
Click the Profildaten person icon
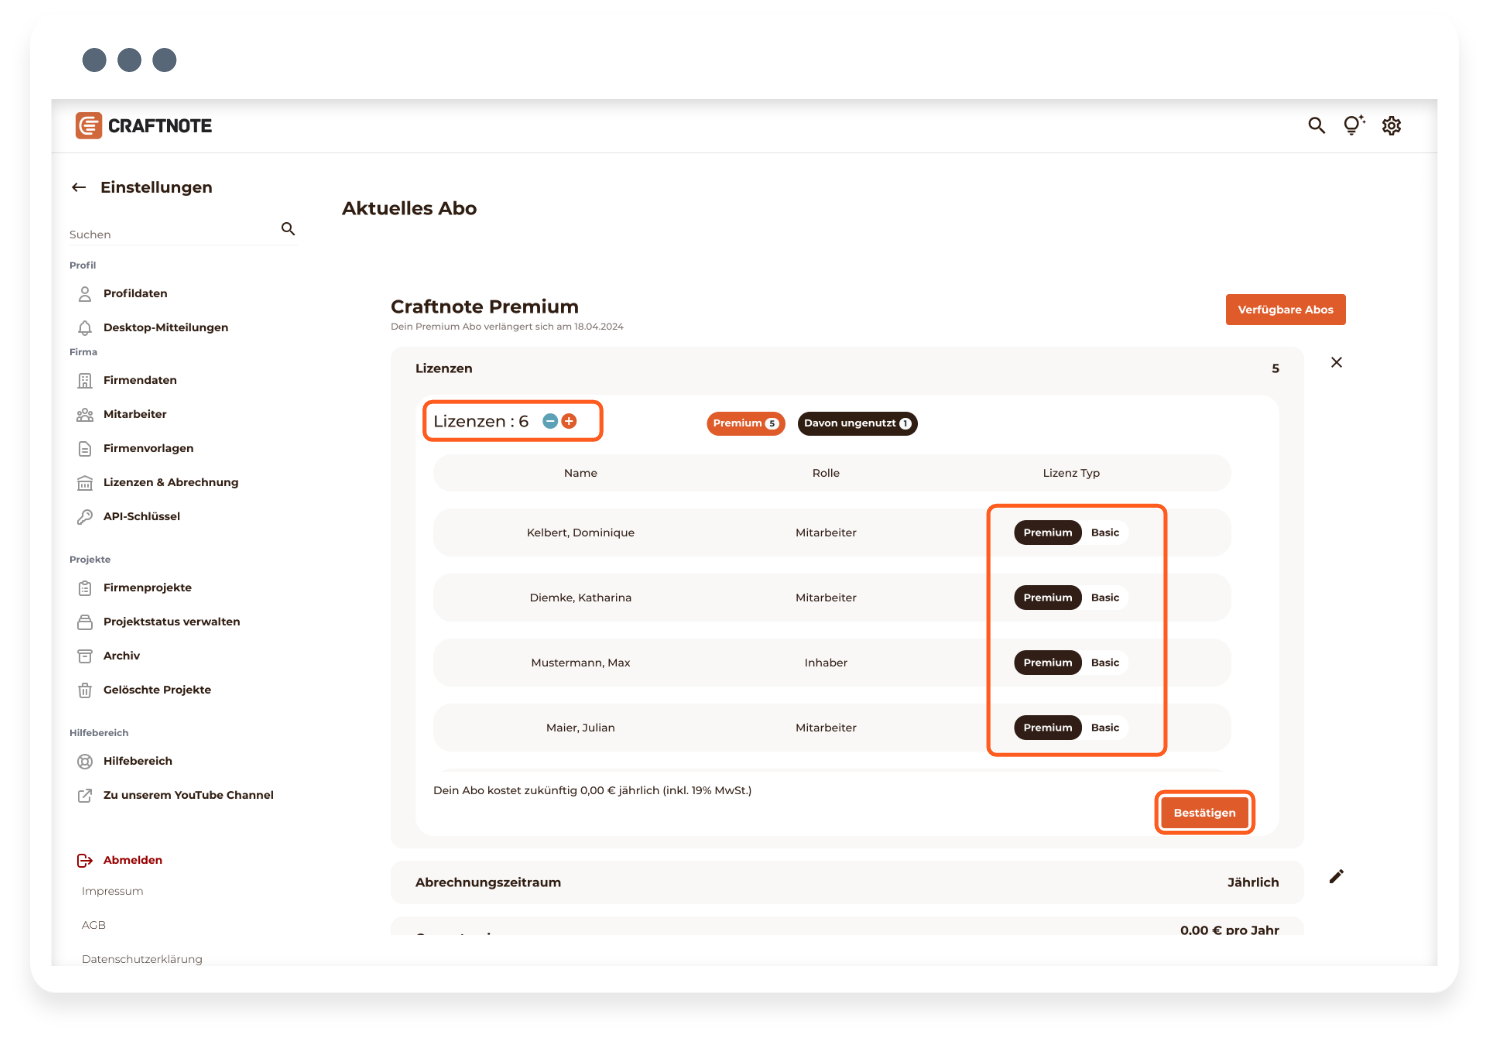pyautogui.click(x=85, y=293)
